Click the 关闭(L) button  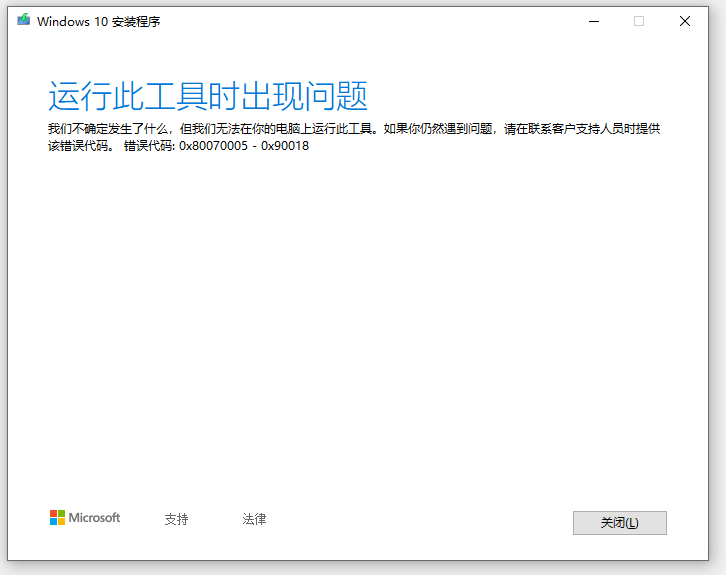[x=620, y=523]
